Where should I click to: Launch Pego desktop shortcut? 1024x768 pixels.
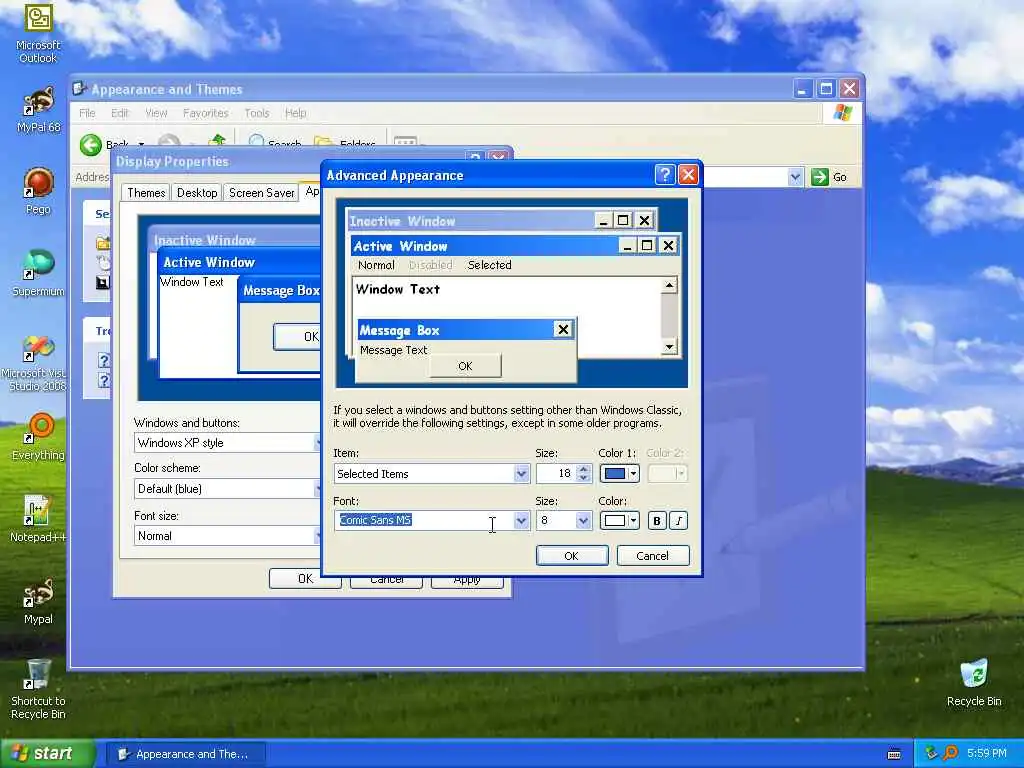coord(38,191)
